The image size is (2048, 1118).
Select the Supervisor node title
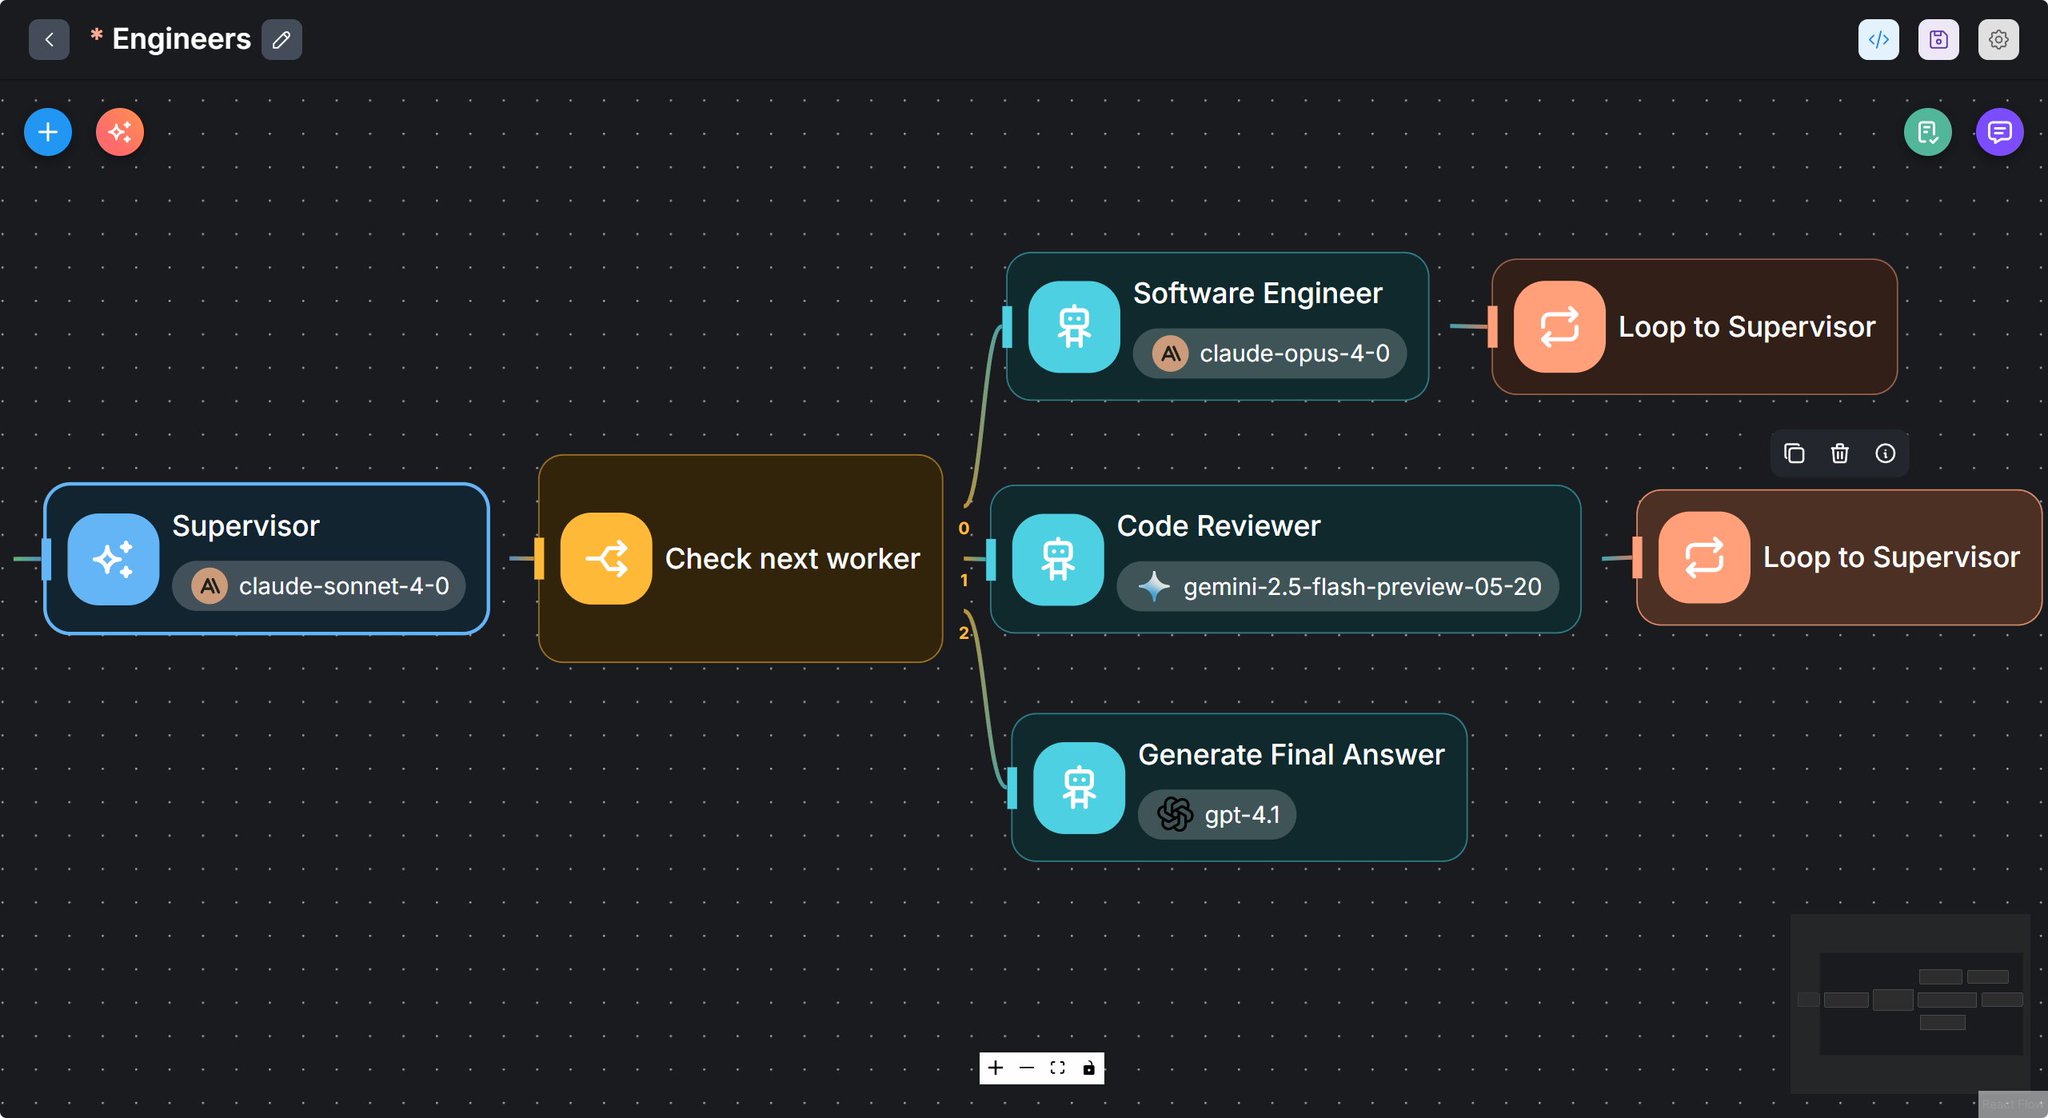pyautogui.click(x=246, y=526)
